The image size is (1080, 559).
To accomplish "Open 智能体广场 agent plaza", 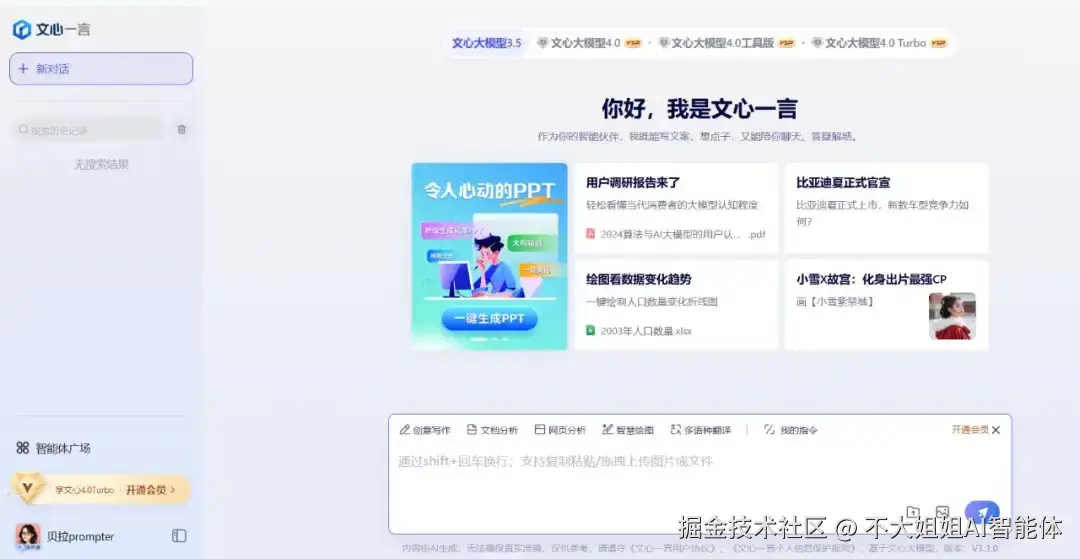I will [54, 448].
